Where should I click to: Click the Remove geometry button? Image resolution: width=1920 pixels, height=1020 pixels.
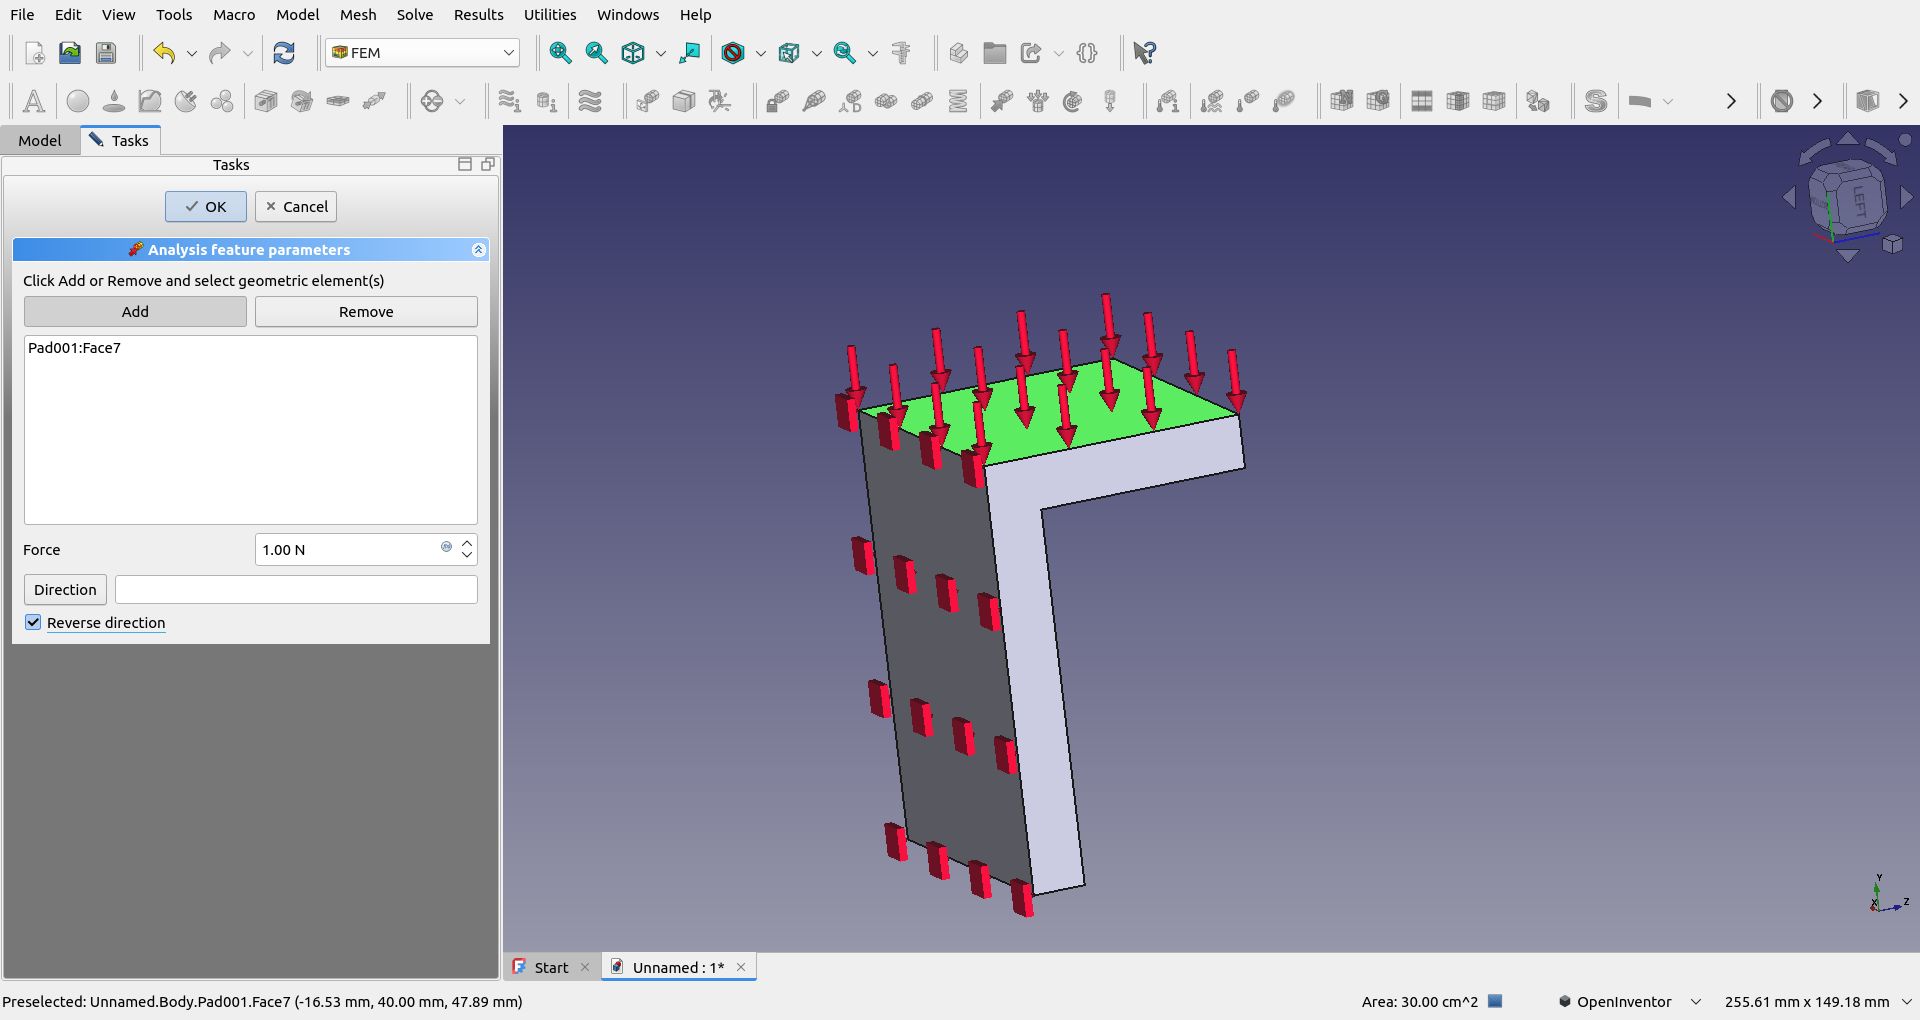[366, 311]
